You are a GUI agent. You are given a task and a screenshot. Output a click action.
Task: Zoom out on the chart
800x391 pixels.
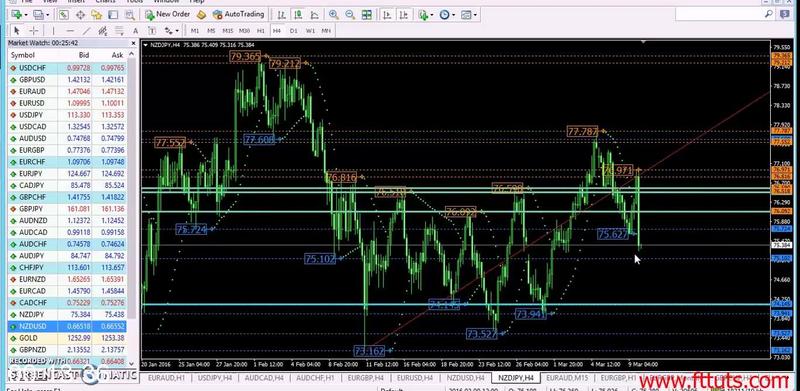click(x=350, y=15)
